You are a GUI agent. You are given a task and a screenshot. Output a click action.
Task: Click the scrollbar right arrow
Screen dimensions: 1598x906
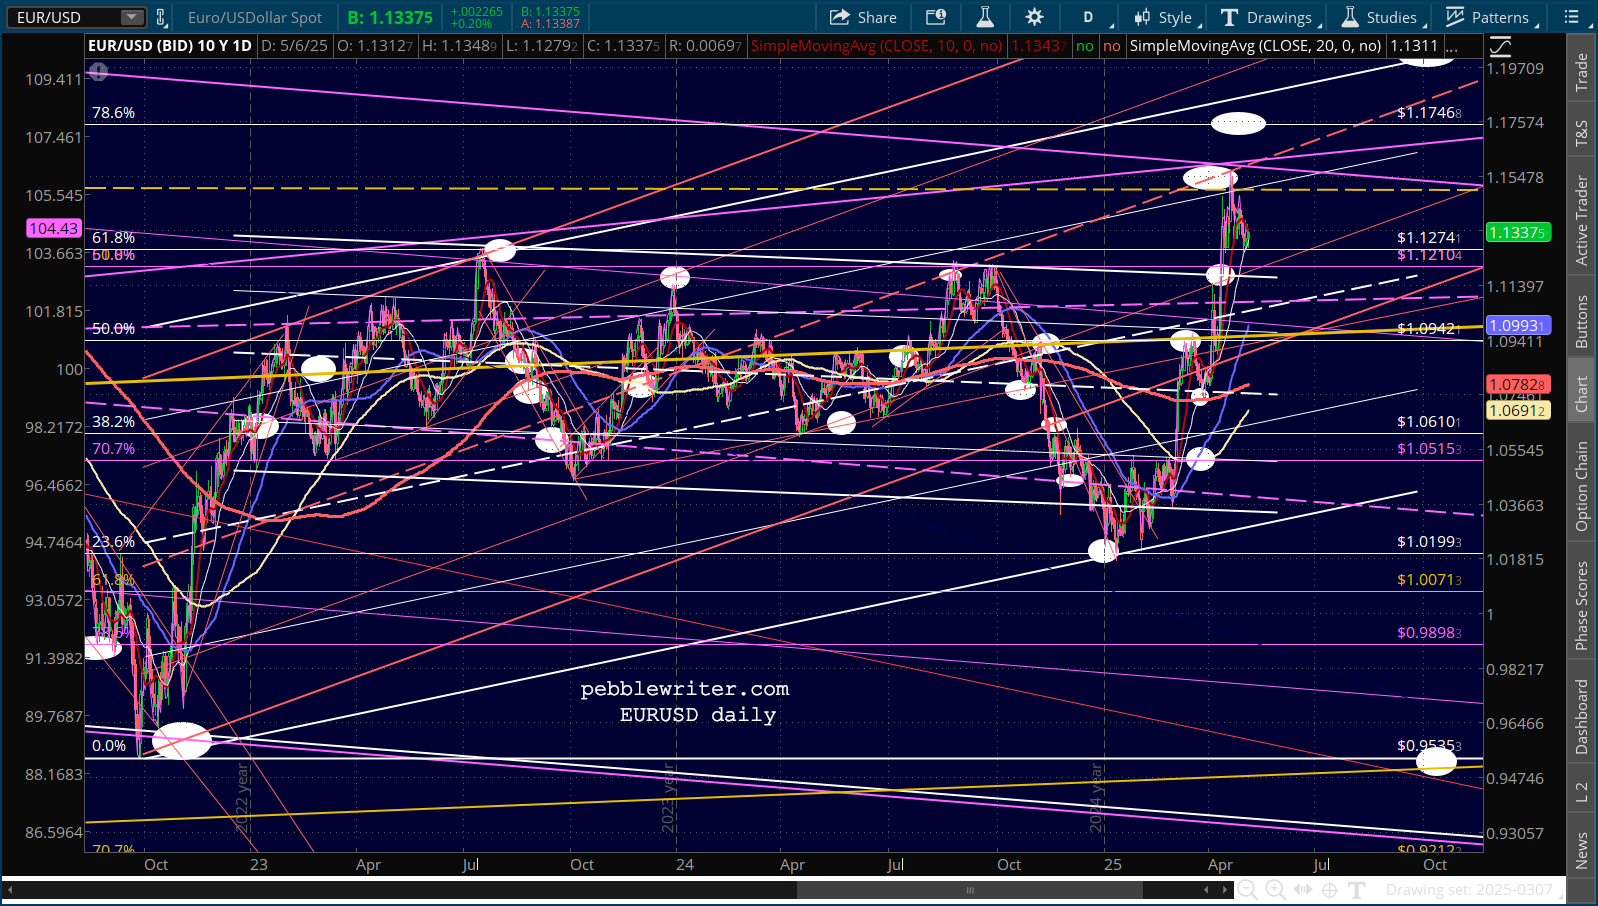pyautogui.click(x=1225, y=890)
